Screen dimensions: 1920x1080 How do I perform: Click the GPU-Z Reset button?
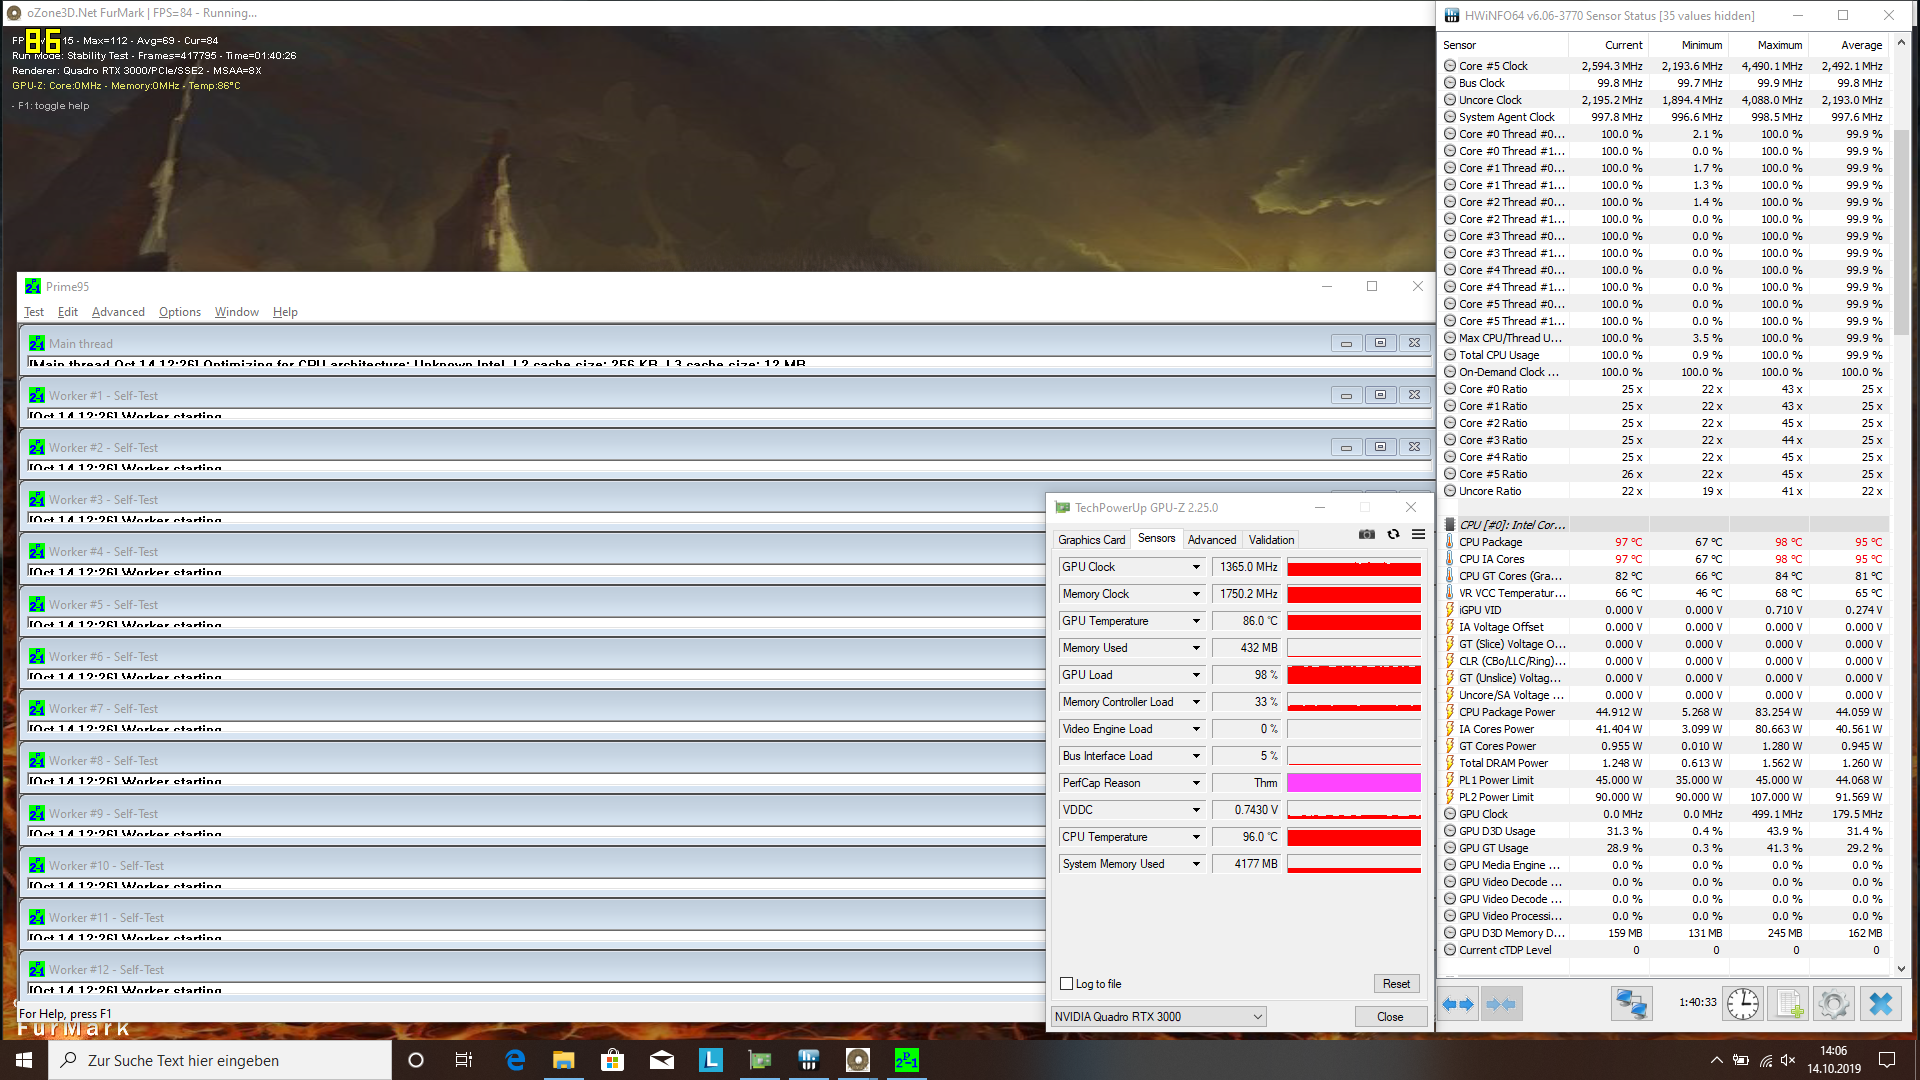[1396, 984]
